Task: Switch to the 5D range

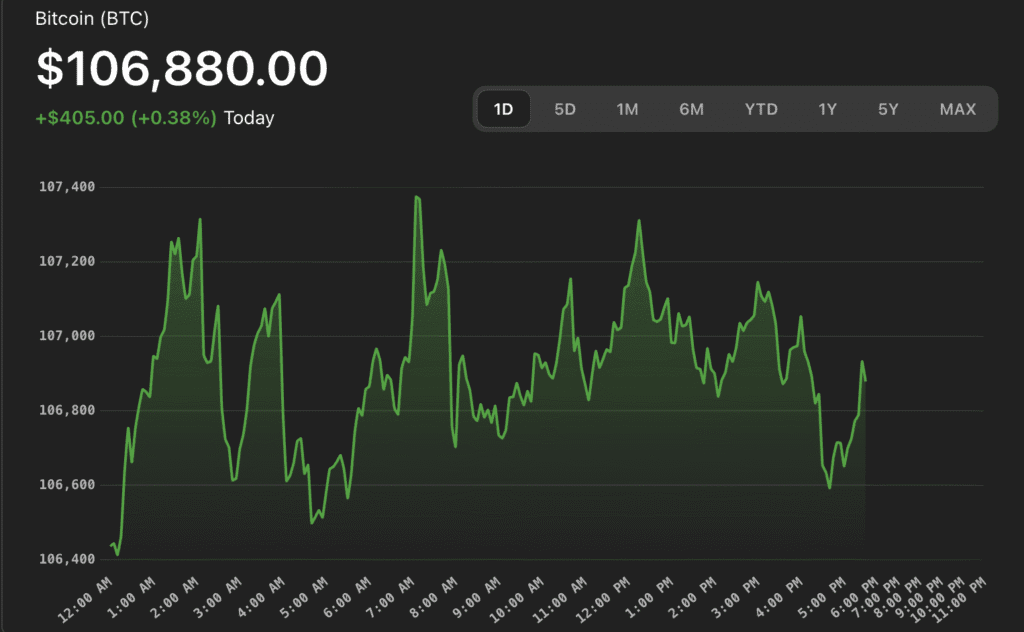Action: coord(565,109)
